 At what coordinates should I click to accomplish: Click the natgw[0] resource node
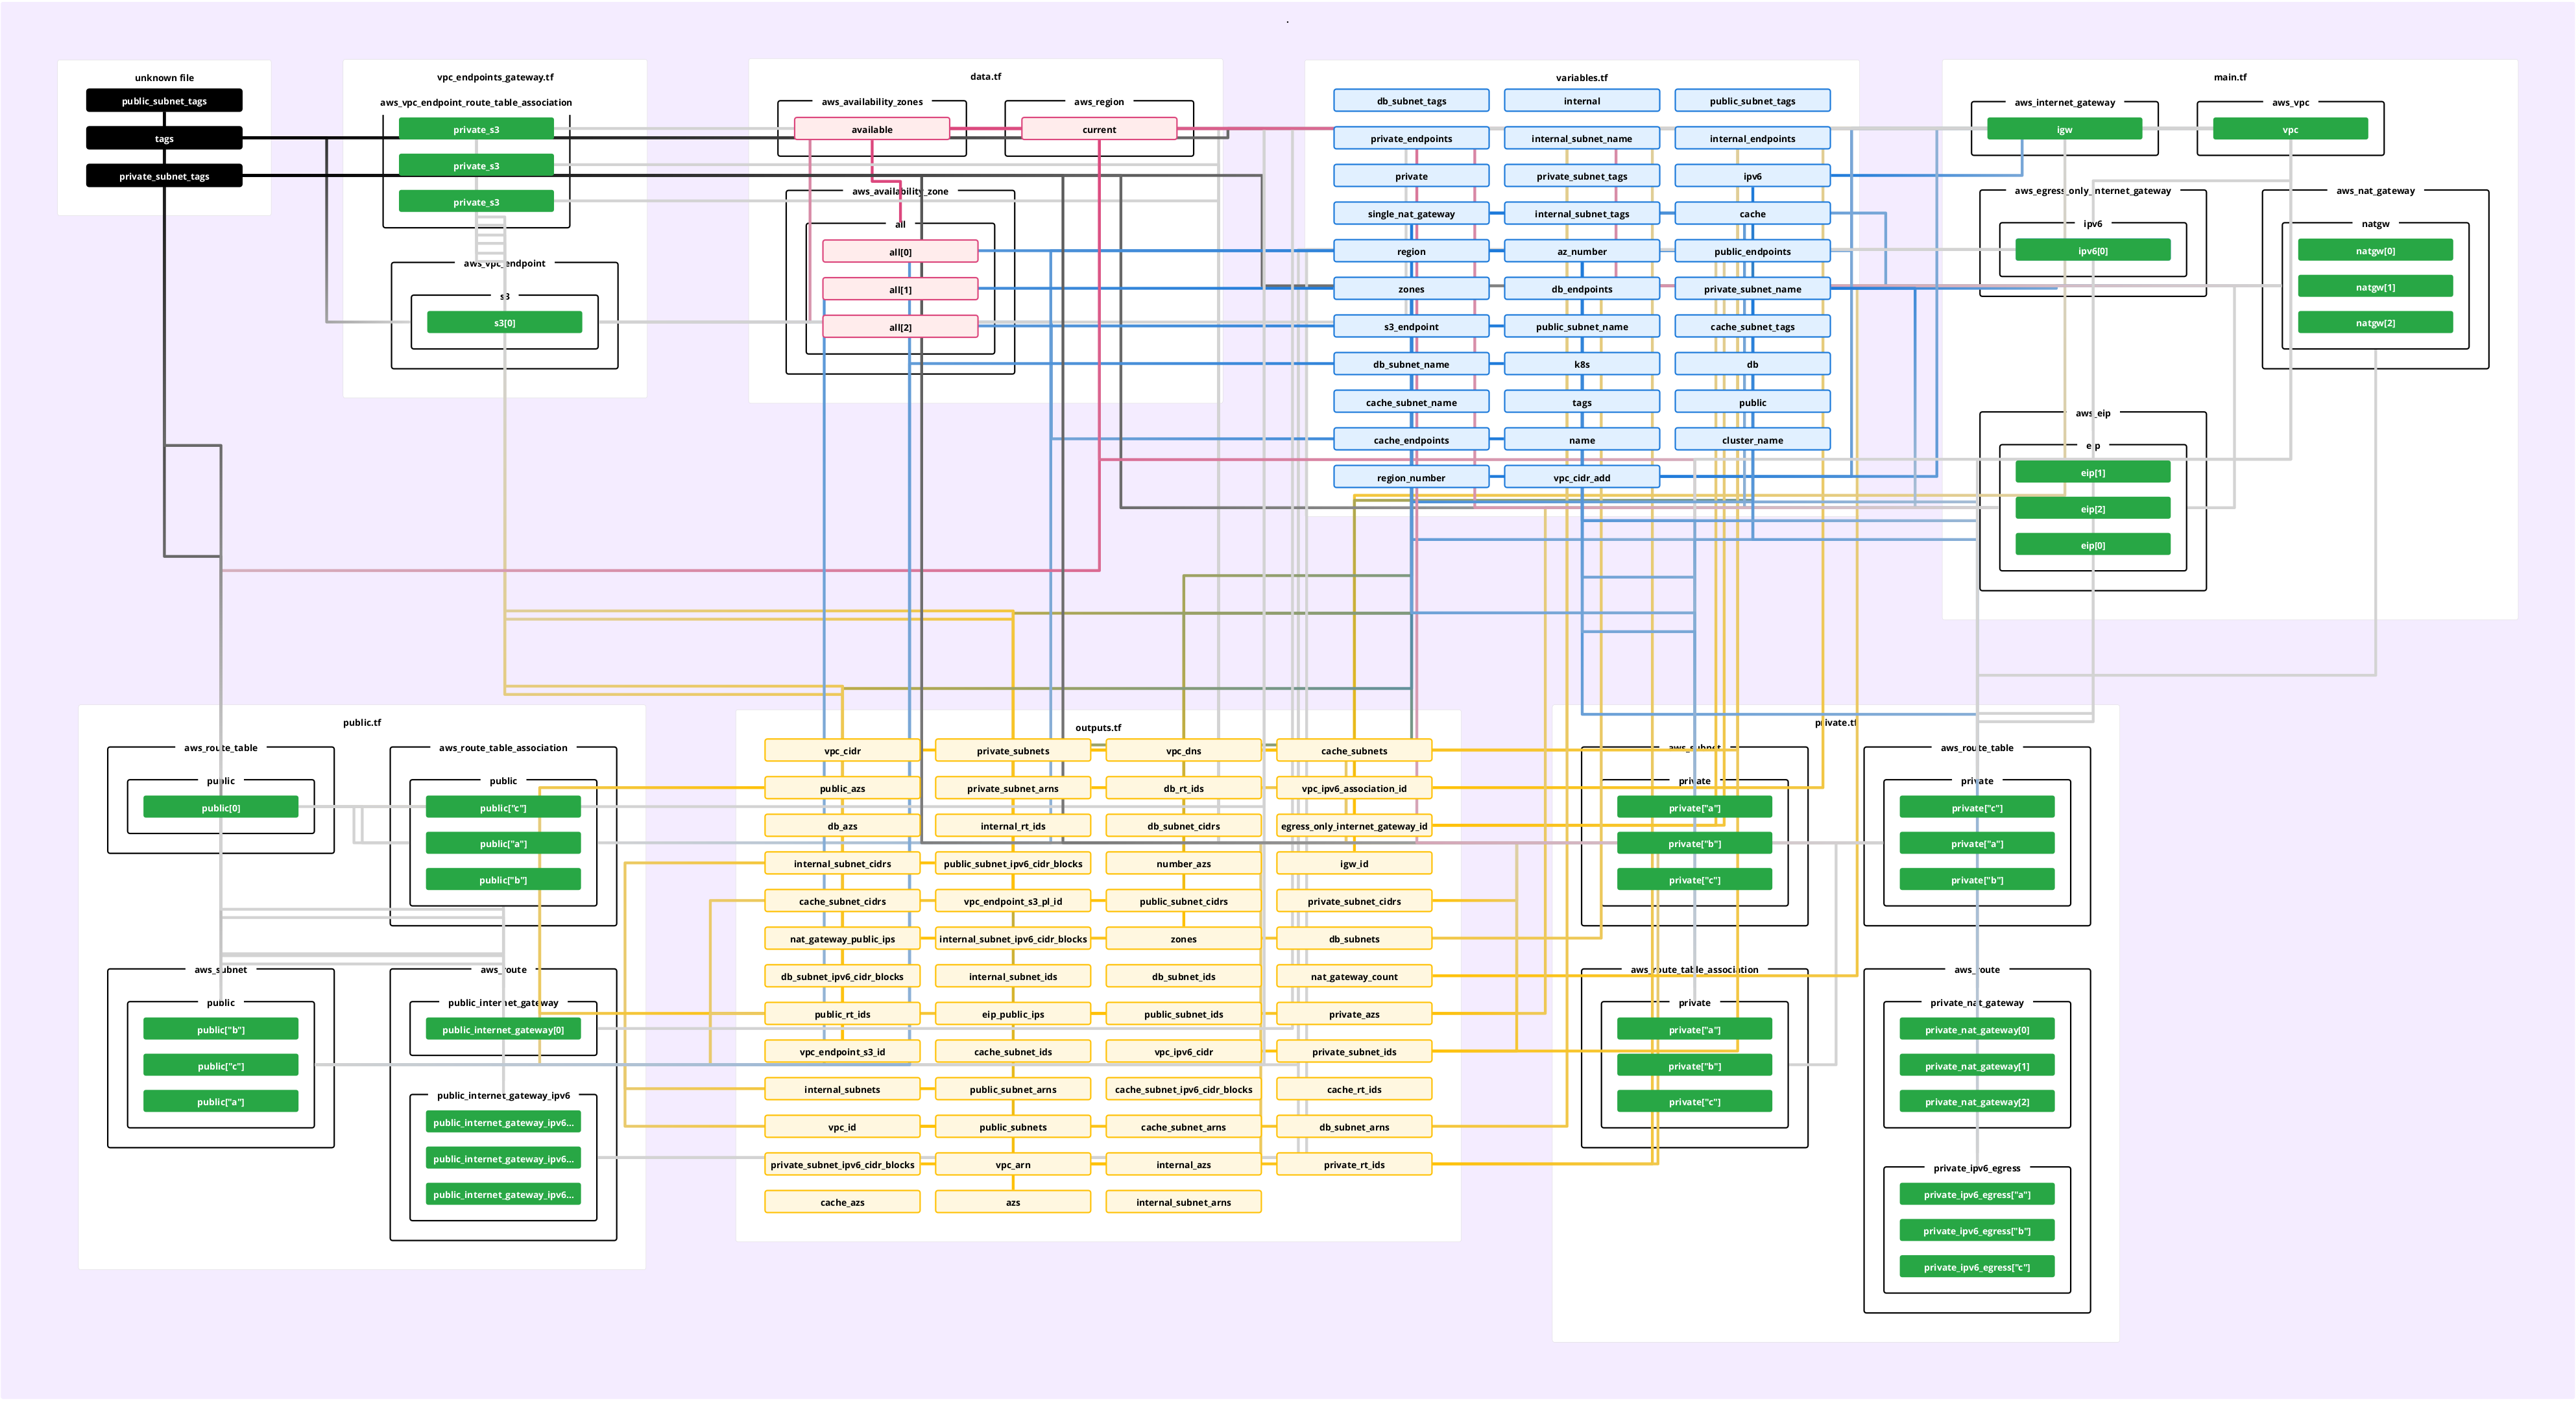(2375, 251)
